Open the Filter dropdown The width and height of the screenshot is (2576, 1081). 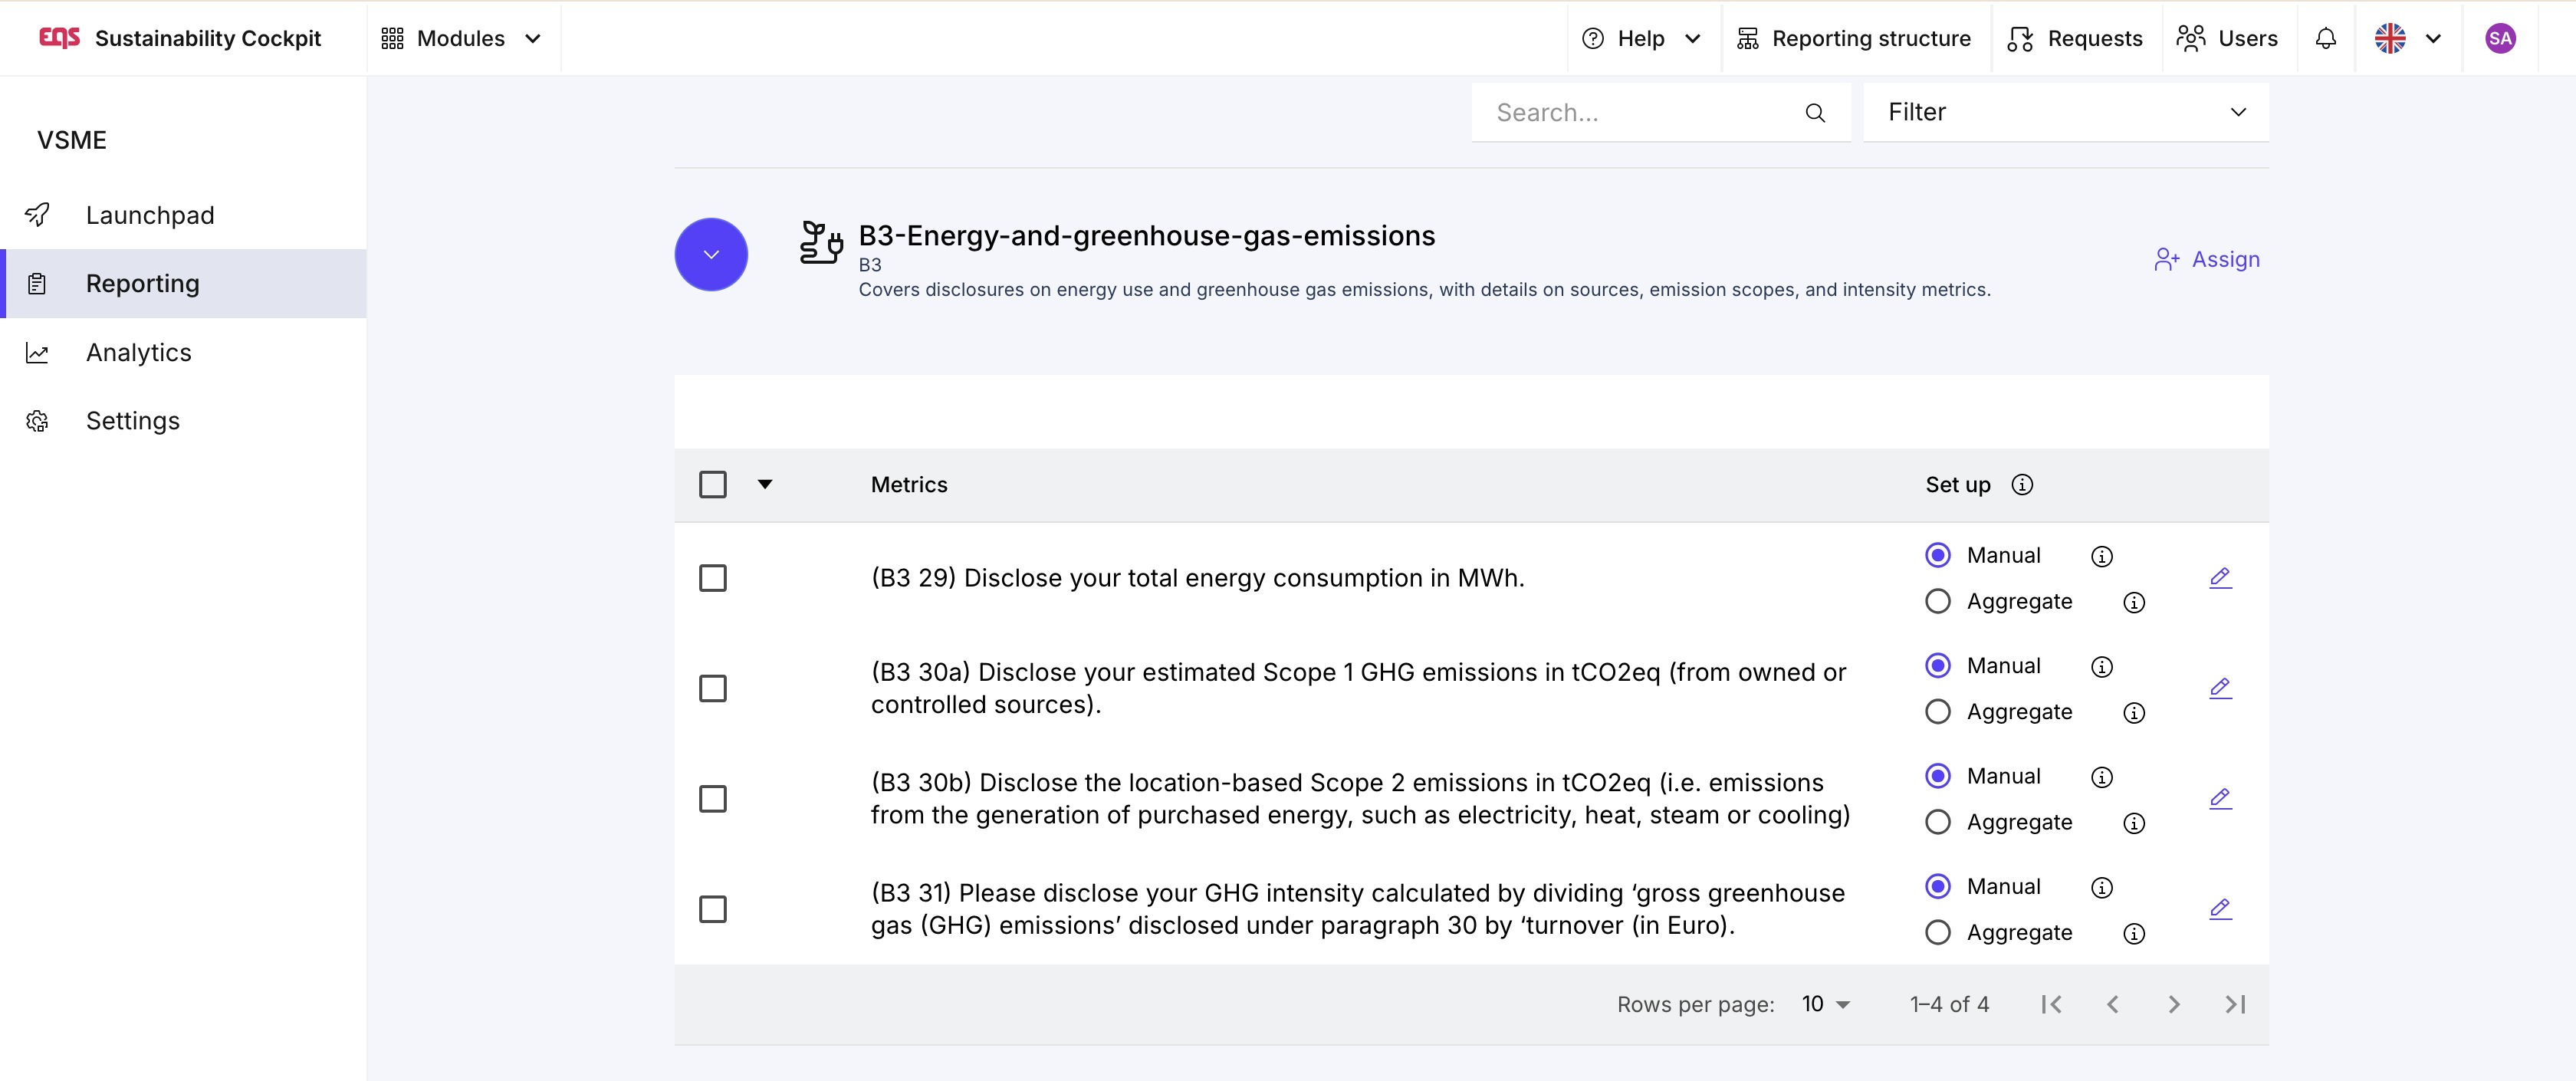(2065, 112)
